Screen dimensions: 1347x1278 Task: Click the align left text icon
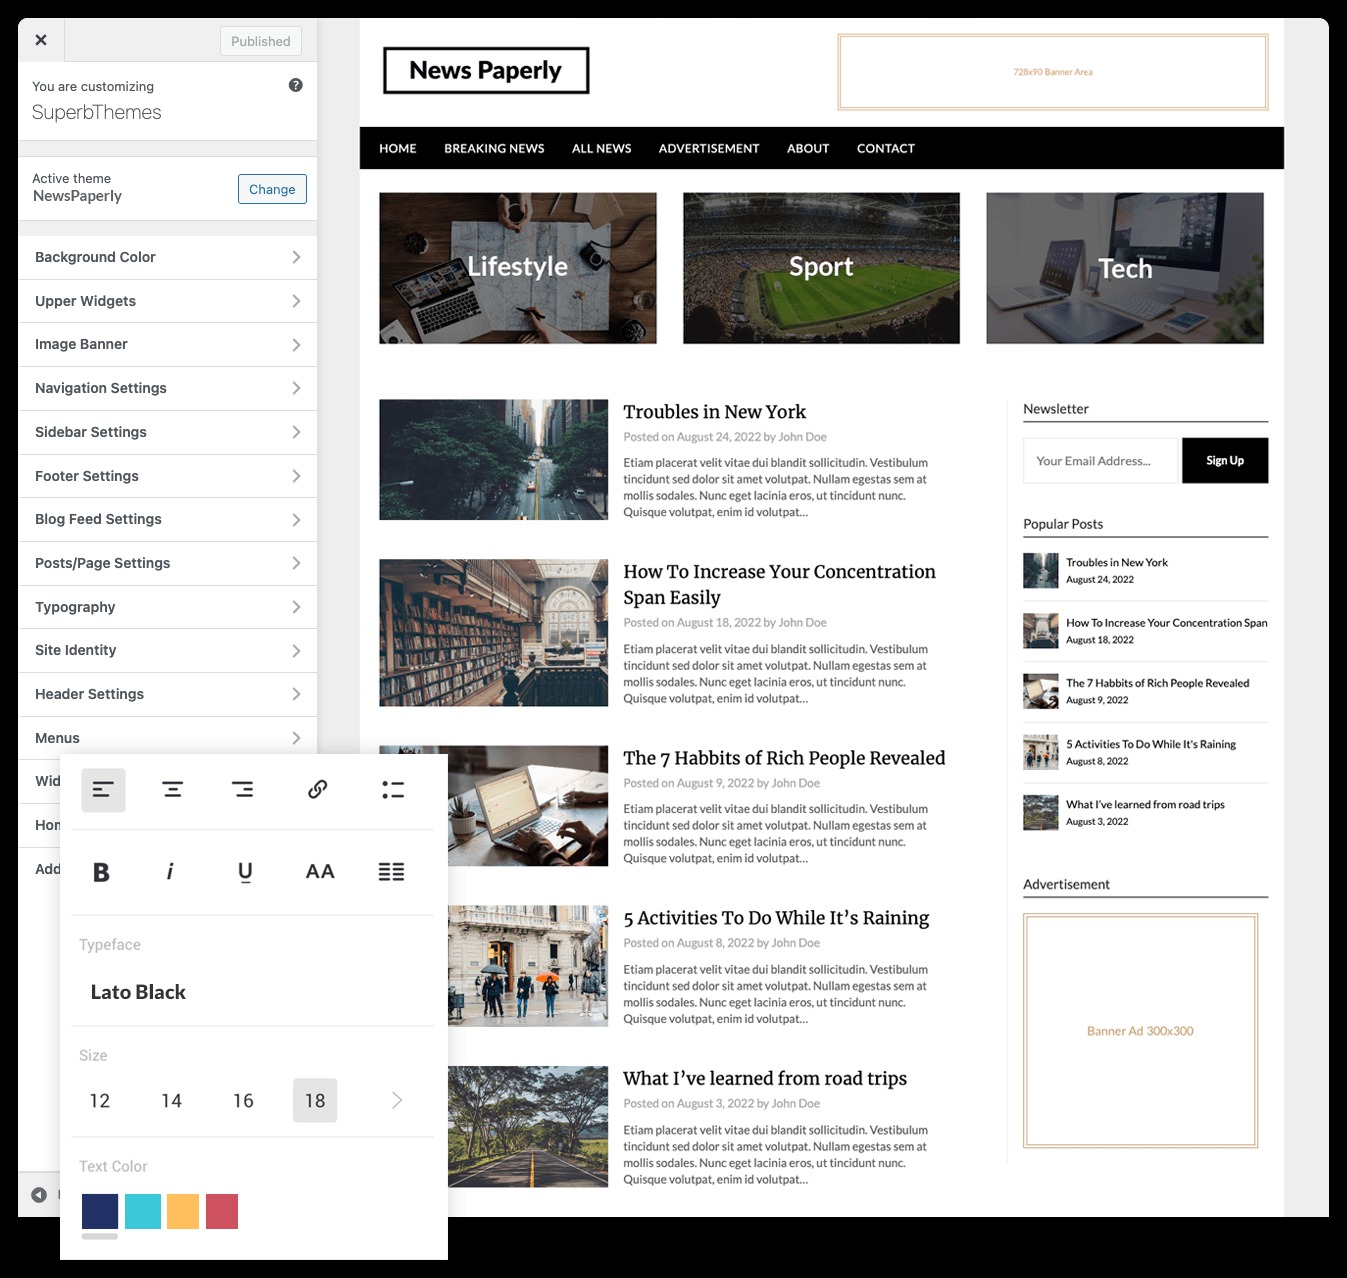pyautogui.click(x=103, y=790)
